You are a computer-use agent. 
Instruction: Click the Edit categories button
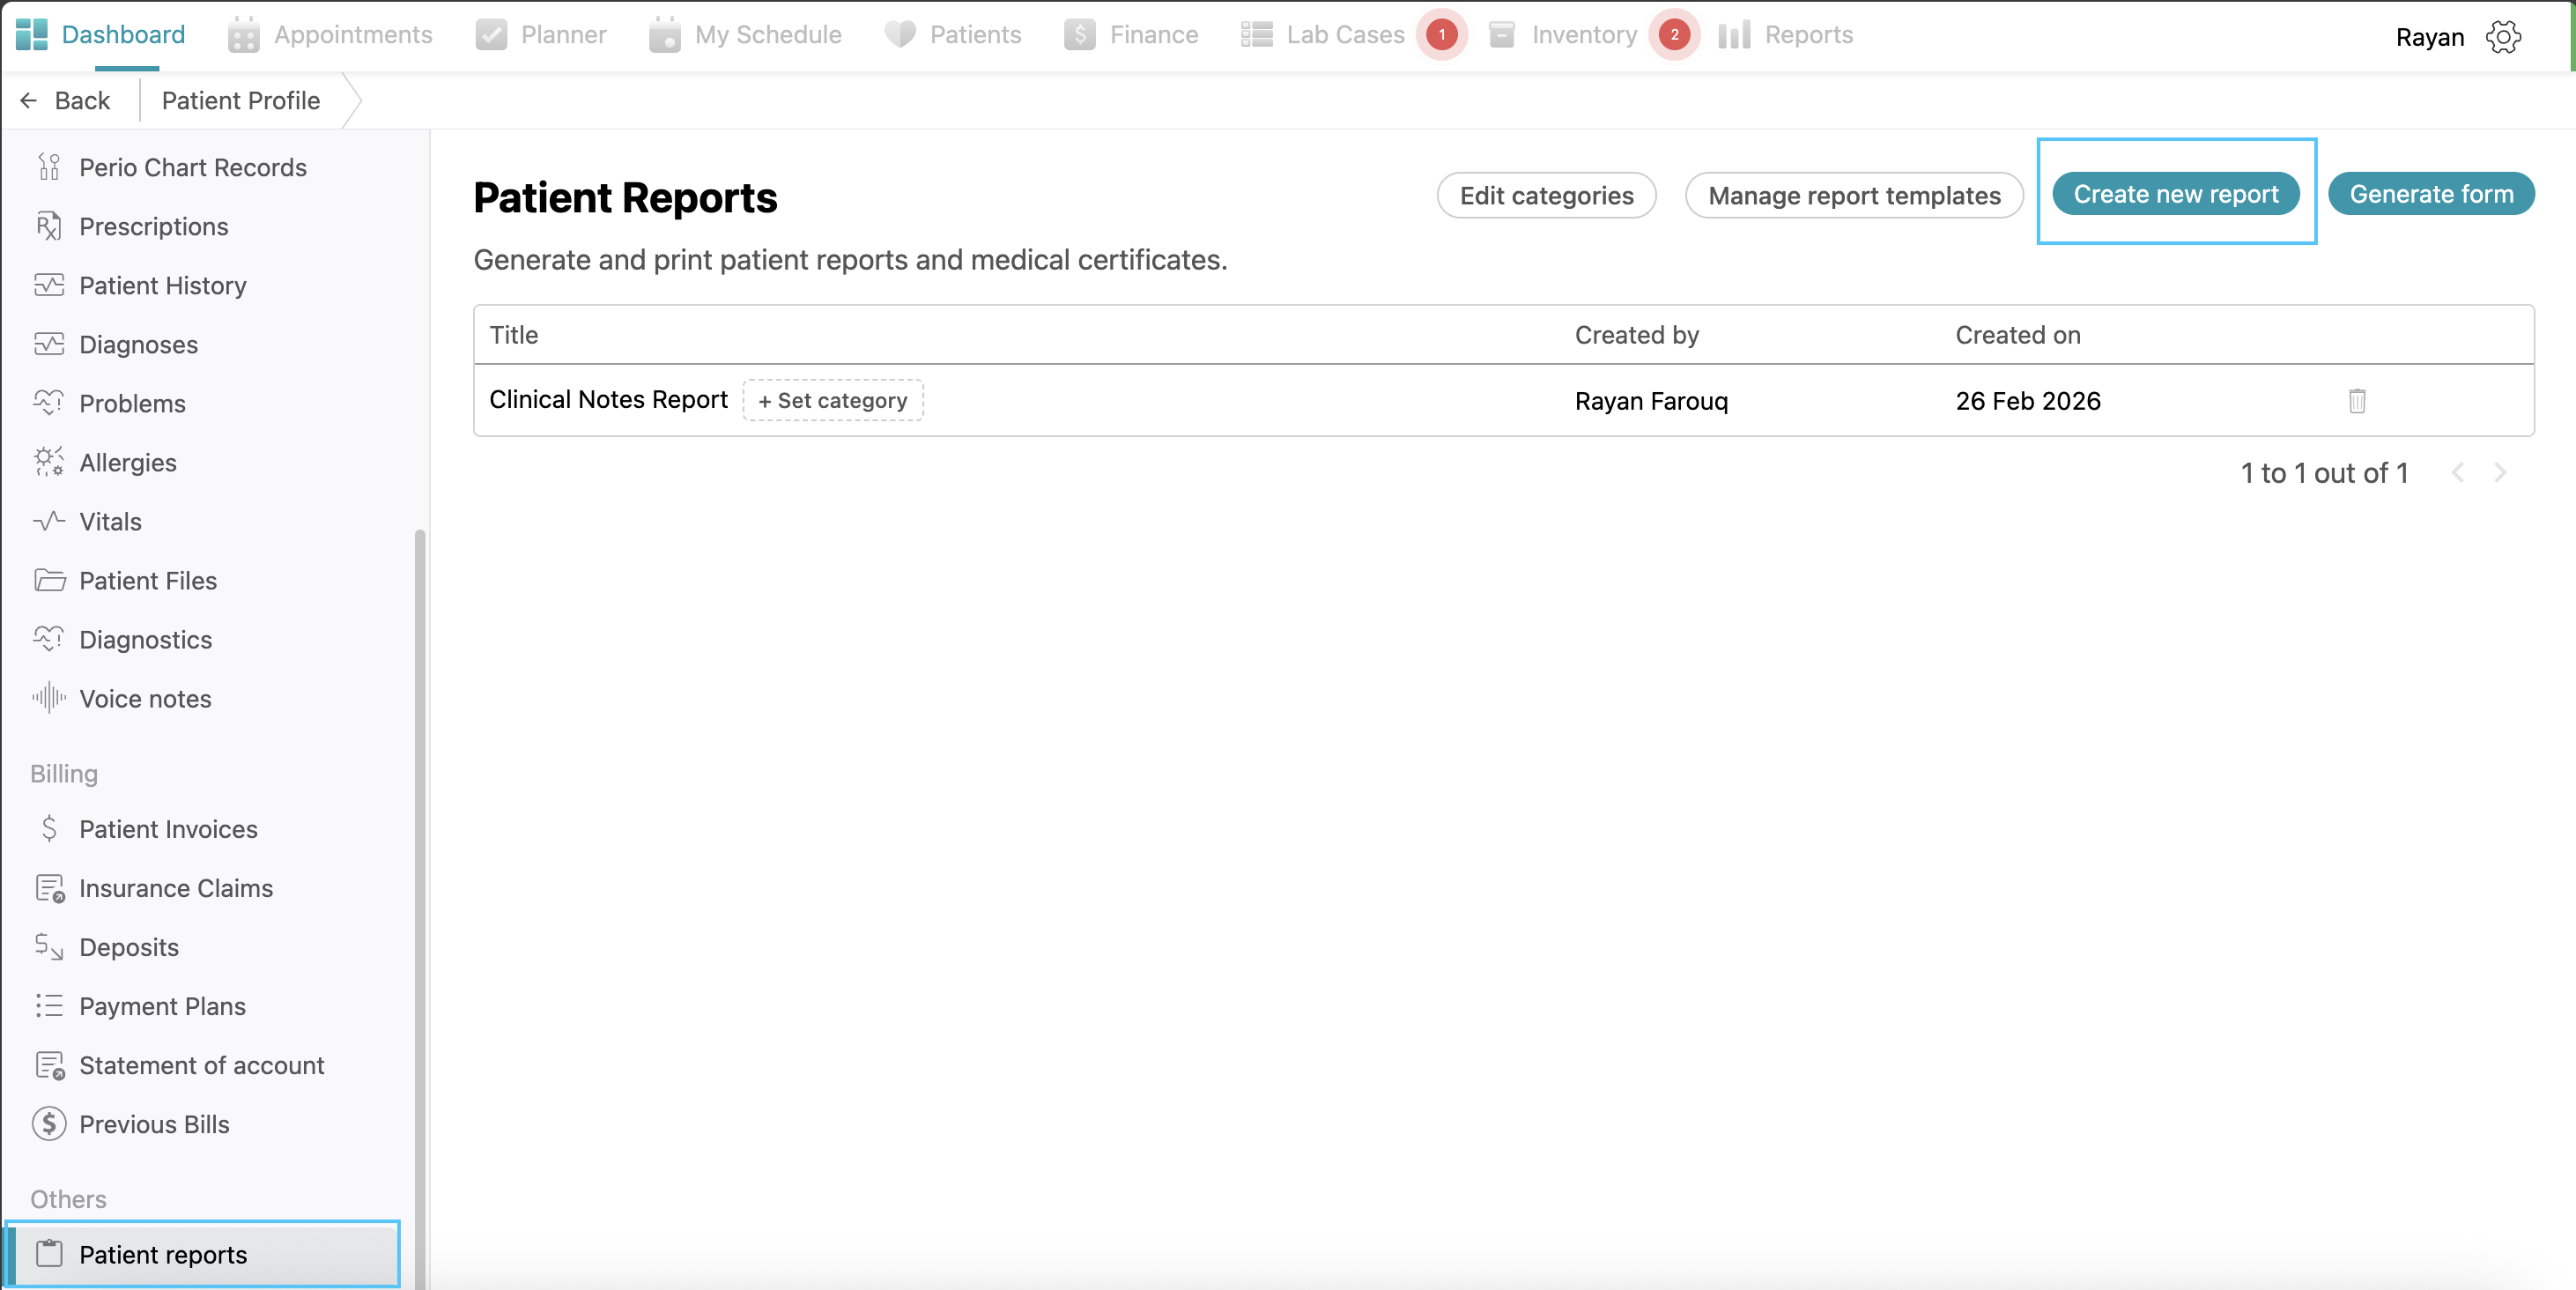1545,195
